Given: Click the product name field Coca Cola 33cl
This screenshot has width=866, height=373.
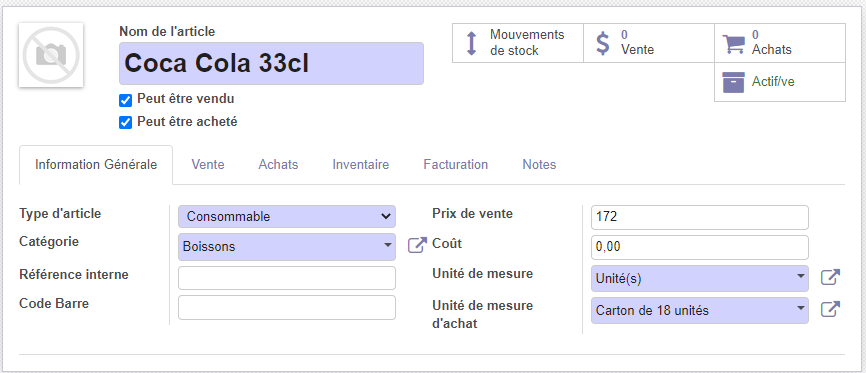Looking at the screenshot, I should click(271, 64).
